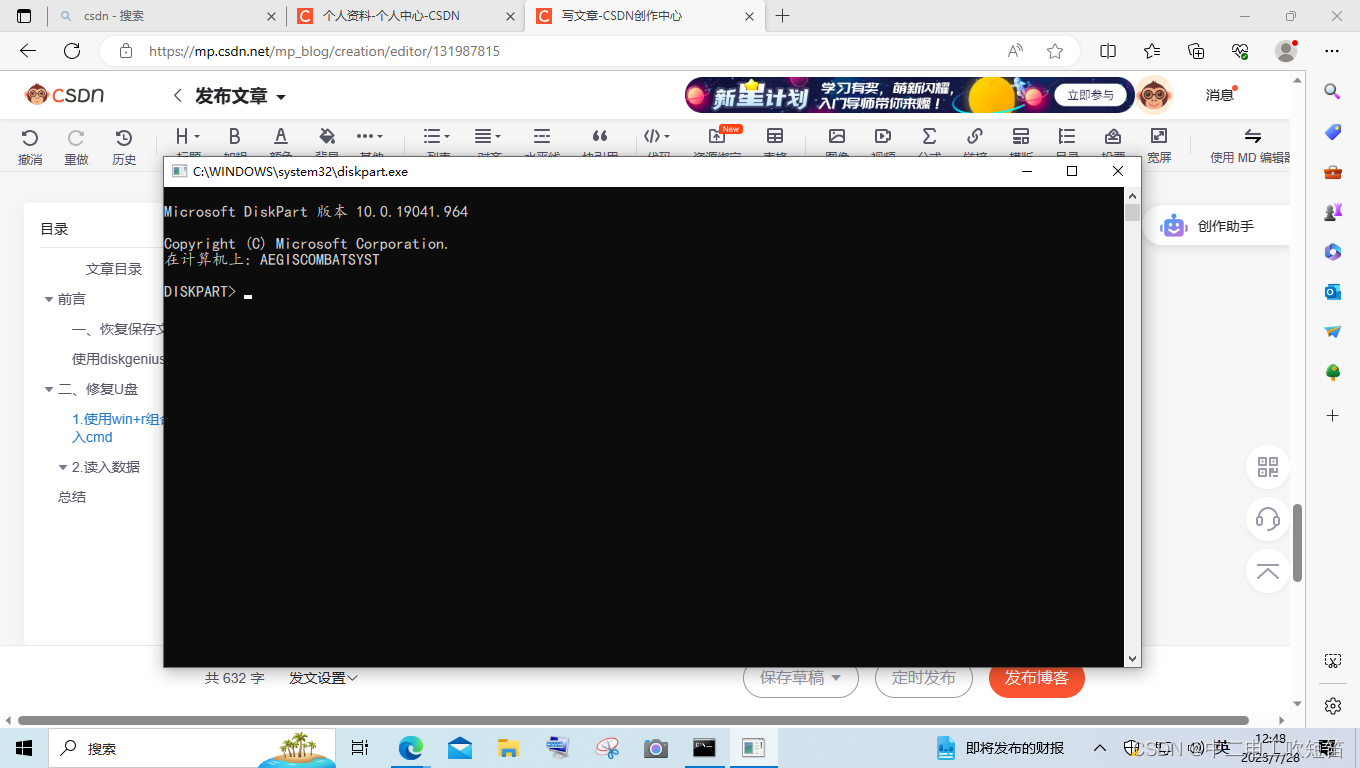The width and height of the screenshot is (1360, 768).
Task: Click the taskbar search box
Action: point(194,748)
